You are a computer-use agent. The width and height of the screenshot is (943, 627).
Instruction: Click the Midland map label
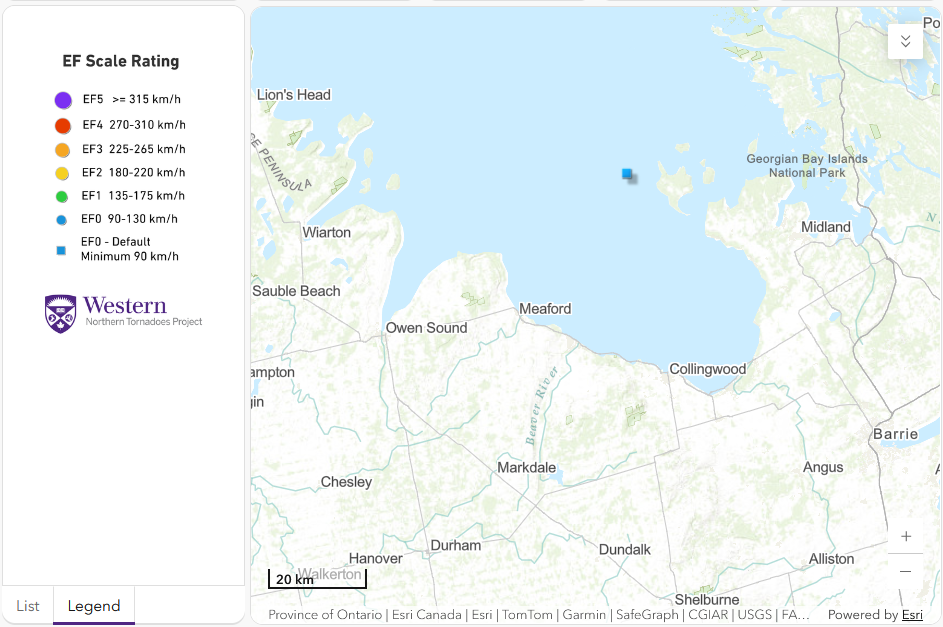(826, 227)
